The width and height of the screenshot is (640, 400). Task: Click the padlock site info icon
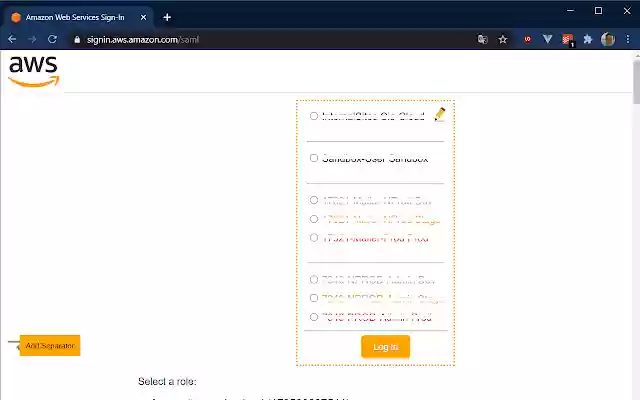77,40
